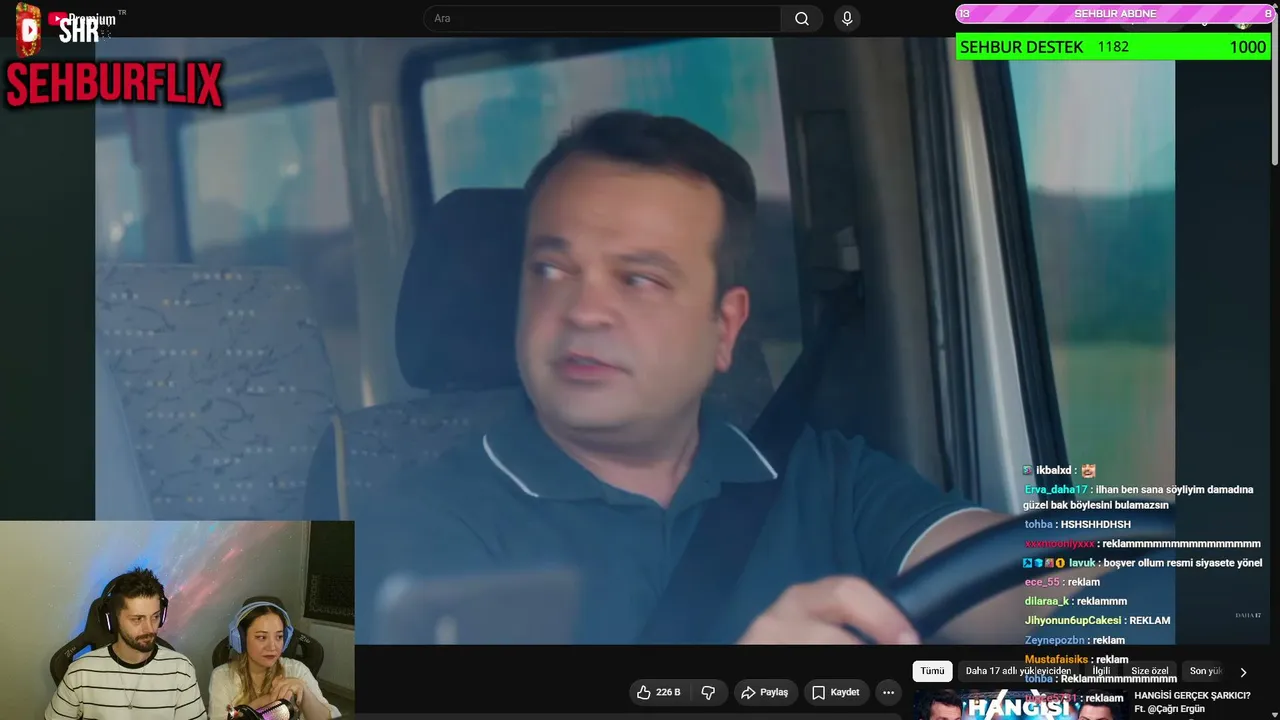Viewport: 1280px width, 720px height.
Task: Select the Size özel filter chip
Action: [x=1149, y=671]
